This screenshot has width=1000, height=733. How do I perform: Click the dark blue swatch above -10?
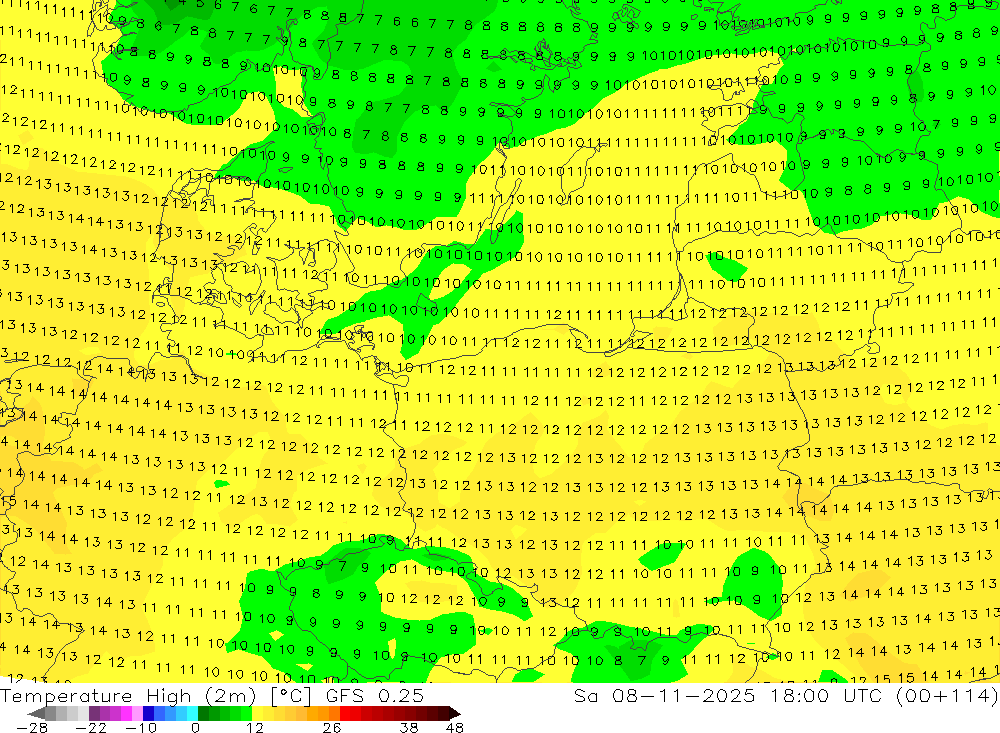[148, 714]
